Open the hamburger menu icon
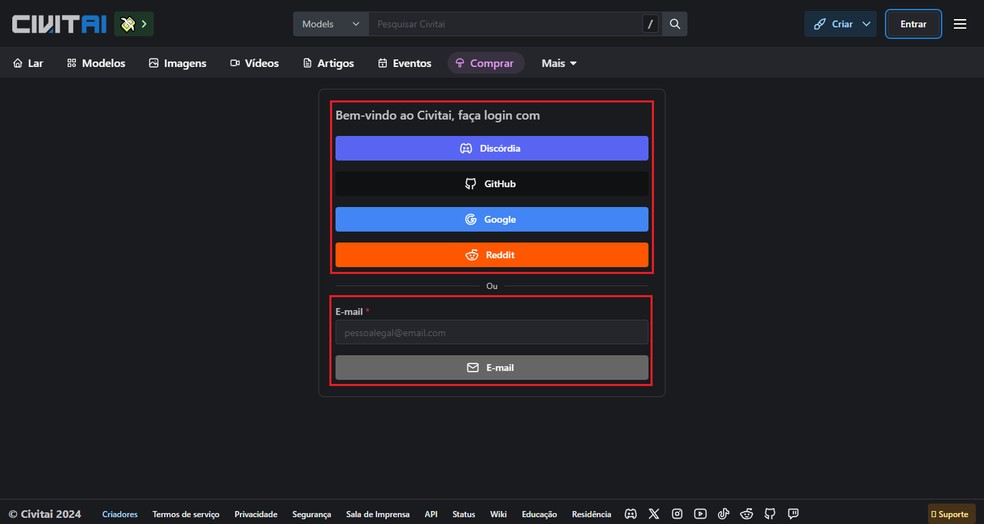 pyautogui.click(x=960, y=24)
